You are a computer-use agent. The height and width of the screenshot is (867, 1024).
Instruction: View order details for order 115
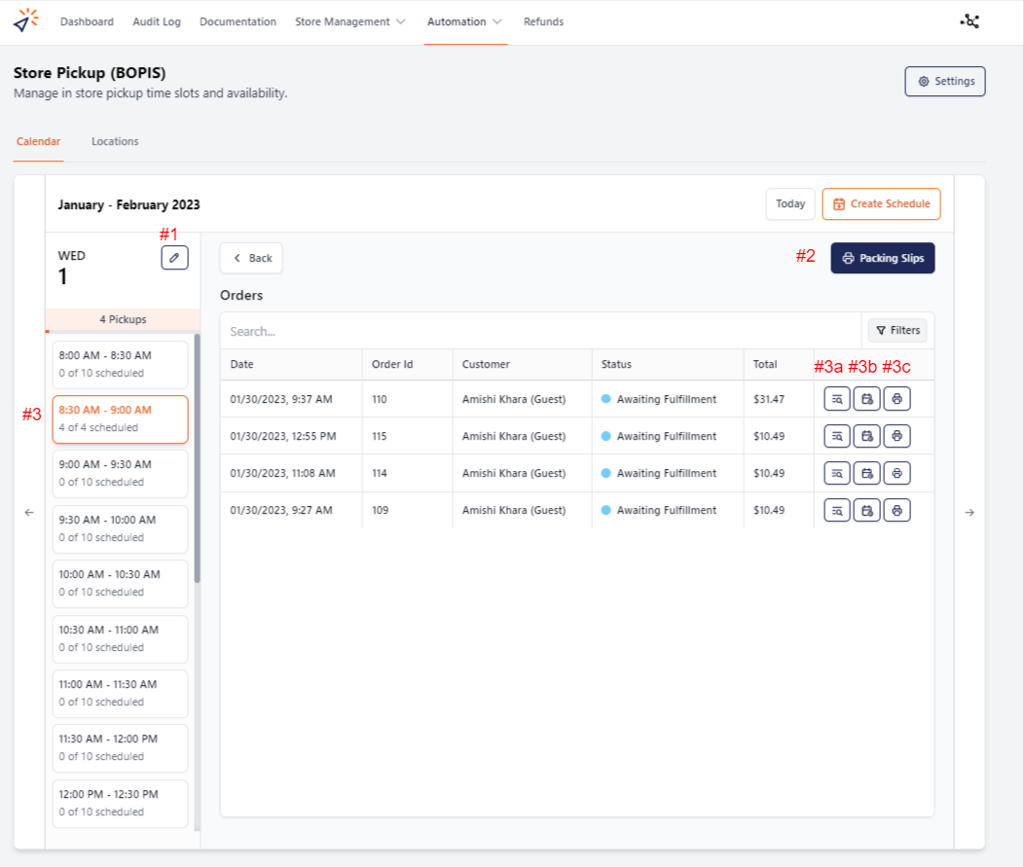(x=837, y=436)
